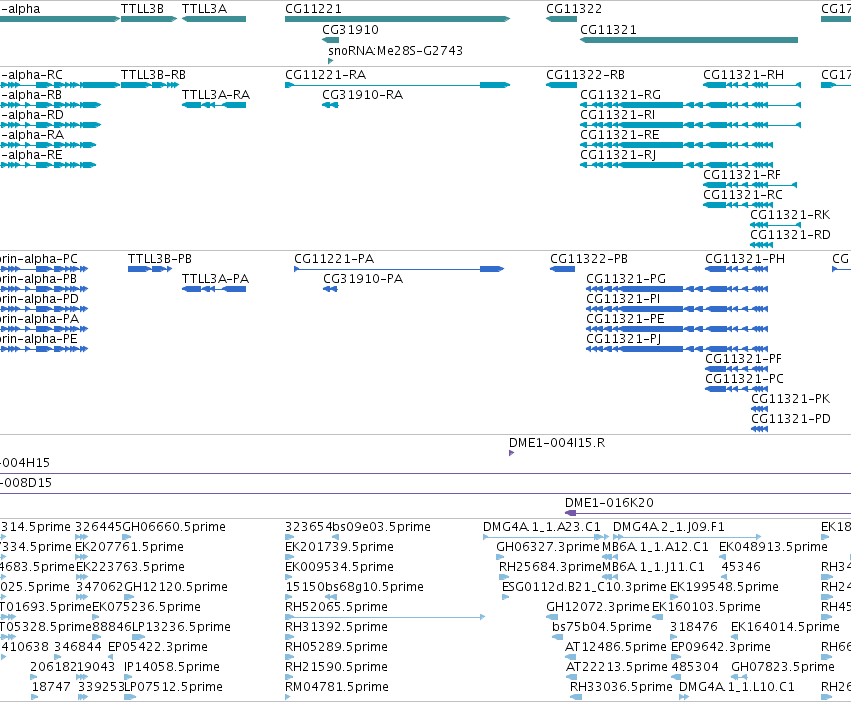
Task: Click the DME1-004I15.R BAC end label
Action: 557,443
